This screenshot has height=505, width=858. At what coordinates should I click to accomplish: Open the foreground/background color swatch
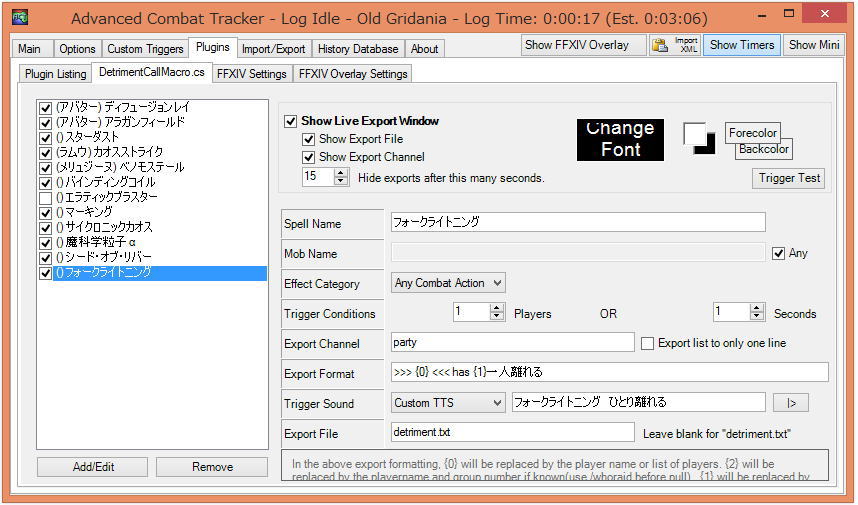pyautogui.click(x=699, y=138)
